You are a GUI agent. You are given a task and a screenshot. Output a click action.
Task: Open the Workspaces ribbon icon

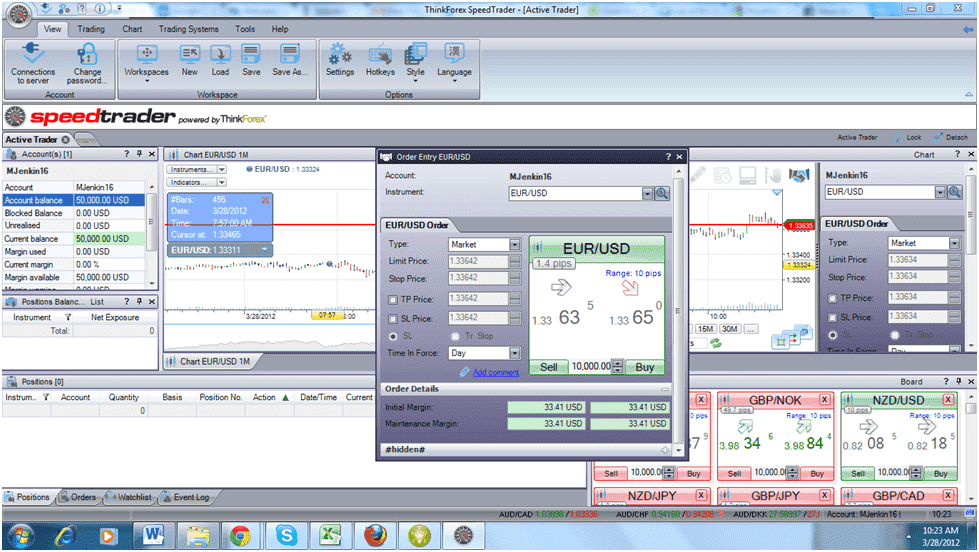tap(146, 55)
